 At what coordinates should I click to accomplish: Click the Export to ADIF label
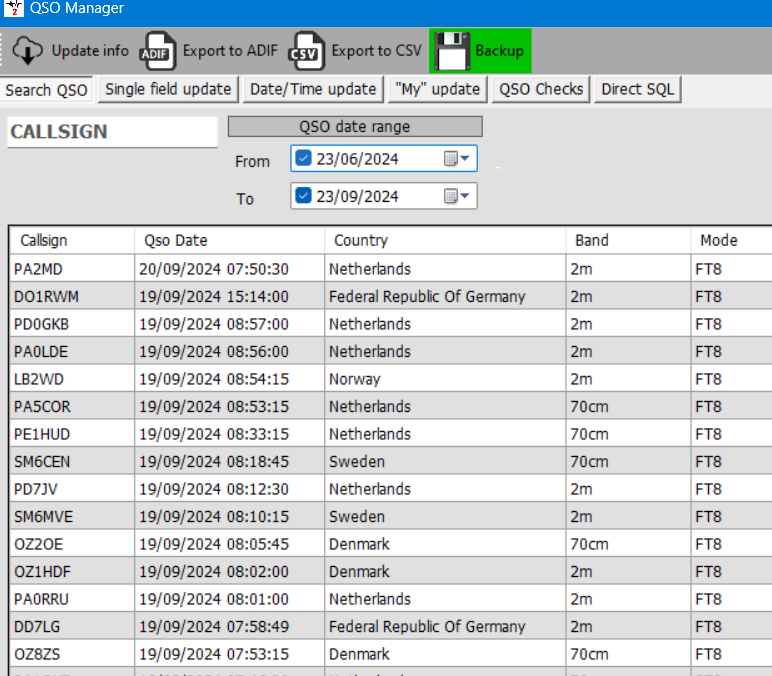230,50
